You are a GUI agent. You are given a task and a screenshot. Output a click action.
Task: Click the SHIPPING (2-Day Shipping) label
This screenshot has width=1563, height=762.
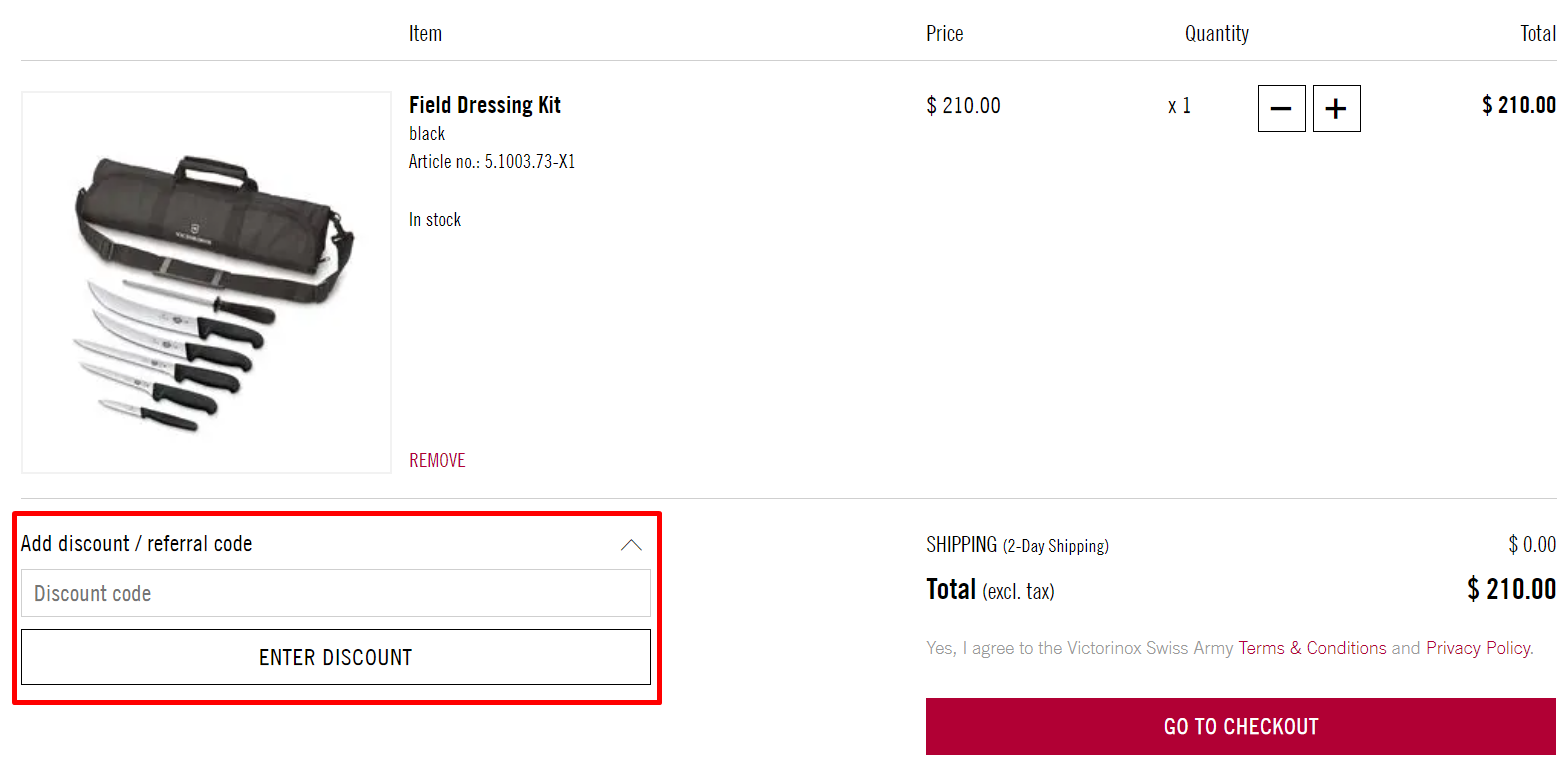(1017, 545)
